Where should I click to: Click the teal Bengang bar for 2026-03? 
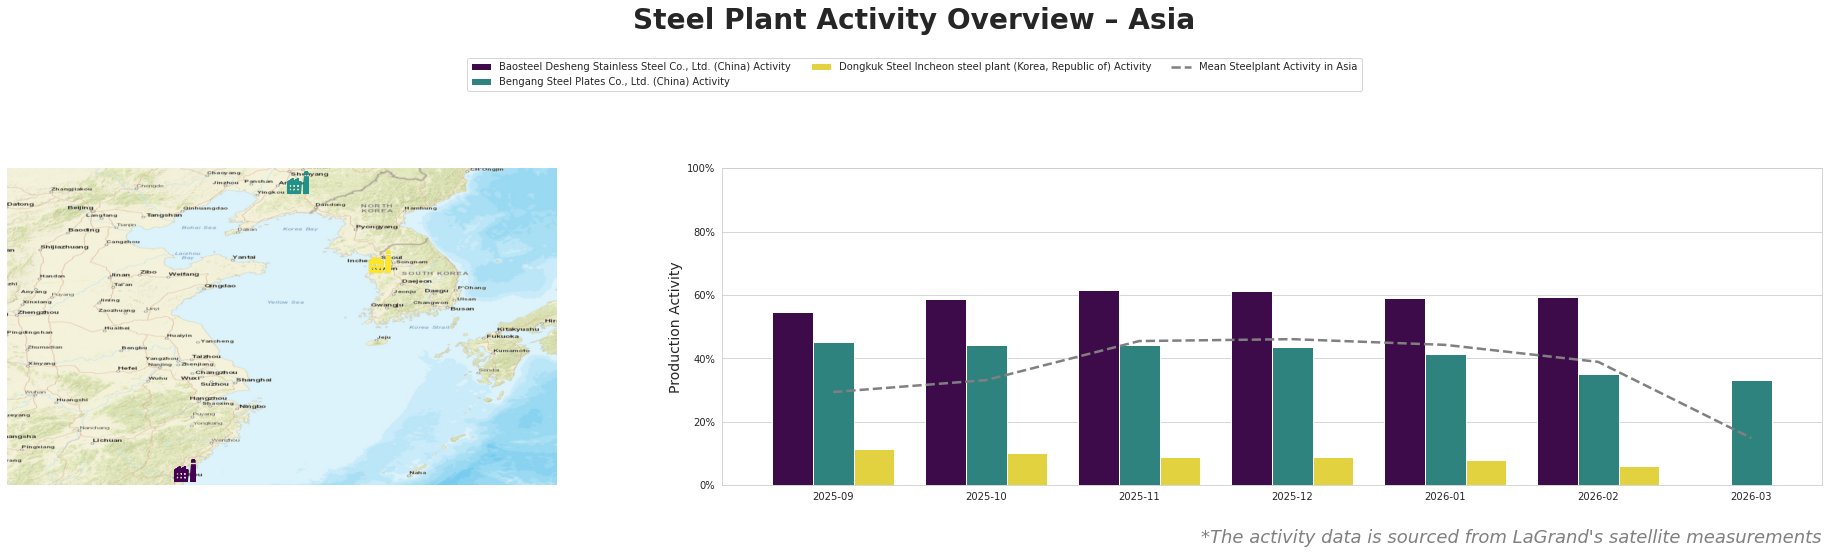pos(1751,433)
